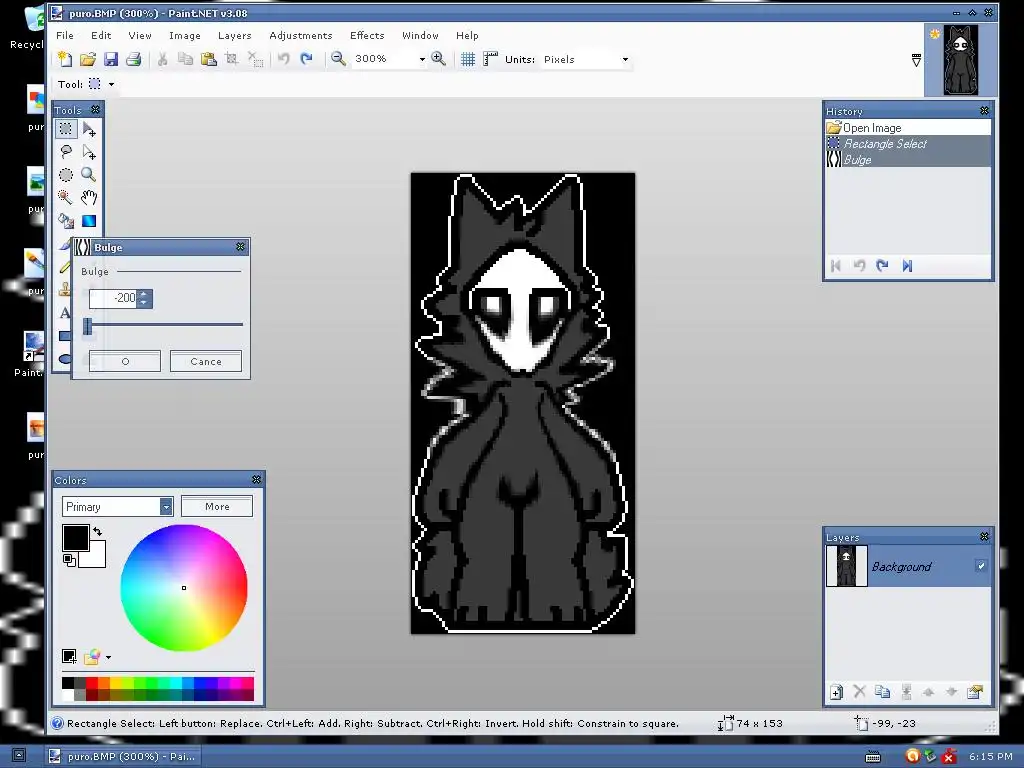The width and height of the screenshot is (1024, 768).
Task: Select the Pan hand tool
Action: [x=89, y=197]
